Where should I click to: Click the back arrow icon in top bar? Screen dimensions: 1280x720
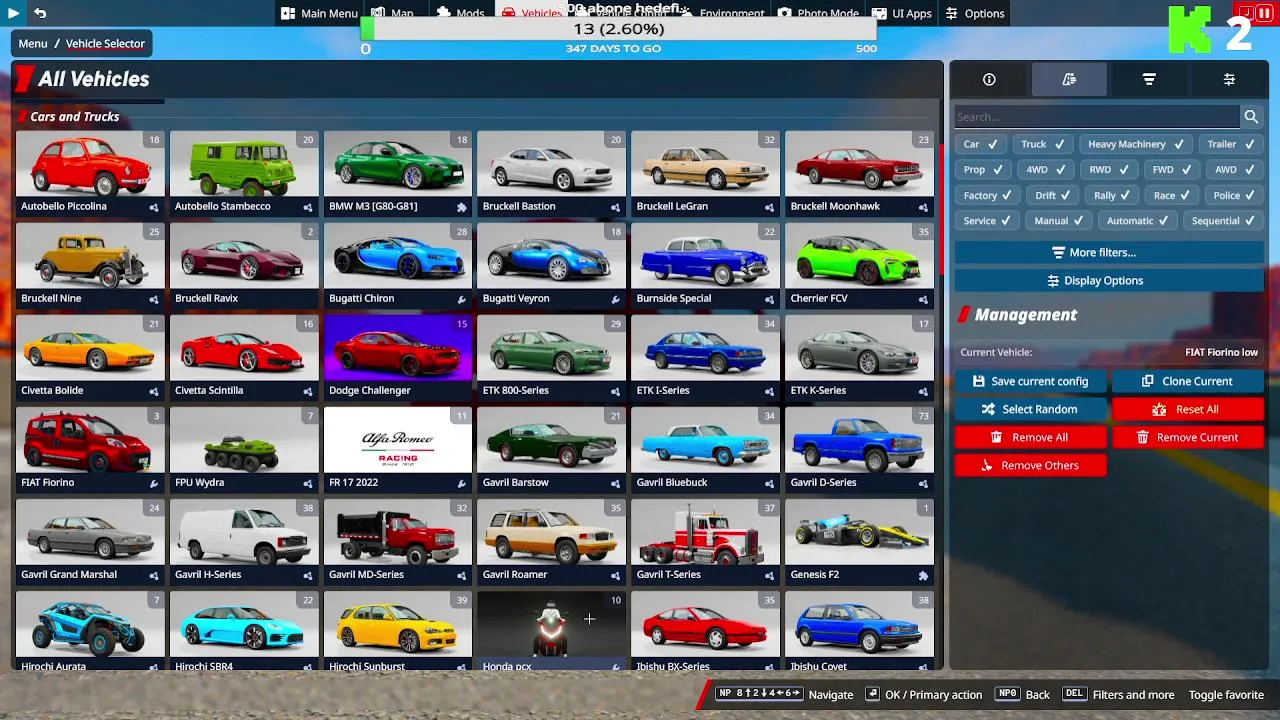(x=40, y=13)
